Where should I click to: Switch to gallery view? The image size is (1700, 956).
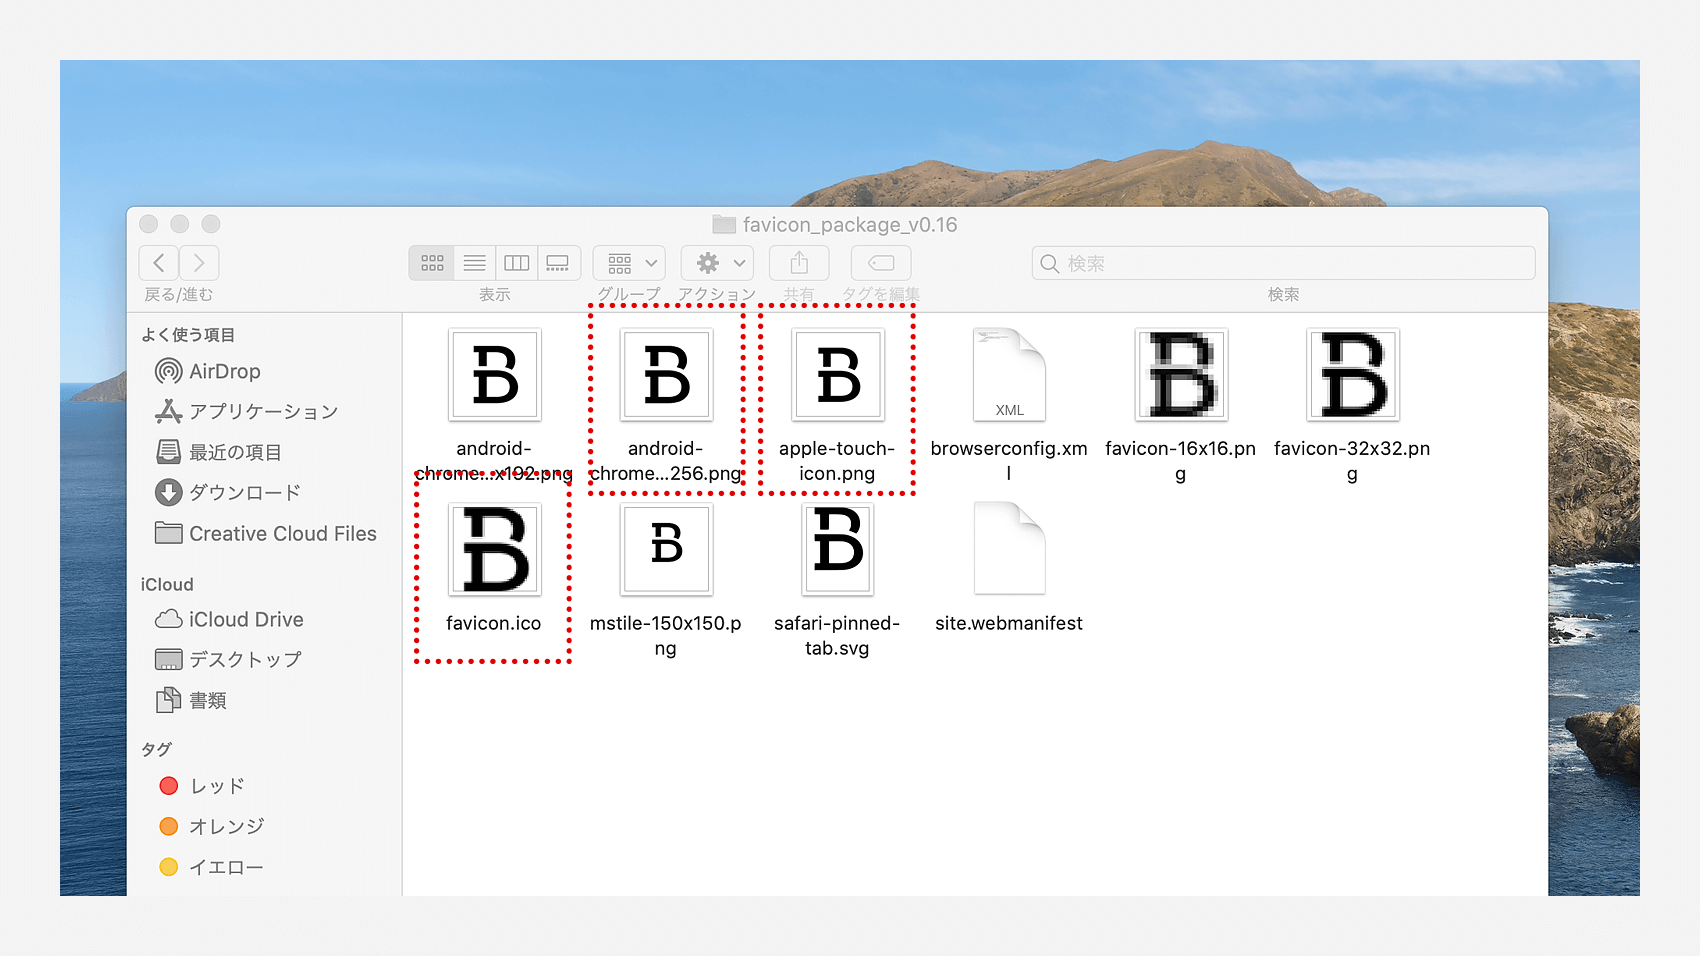tap(558, 262)
